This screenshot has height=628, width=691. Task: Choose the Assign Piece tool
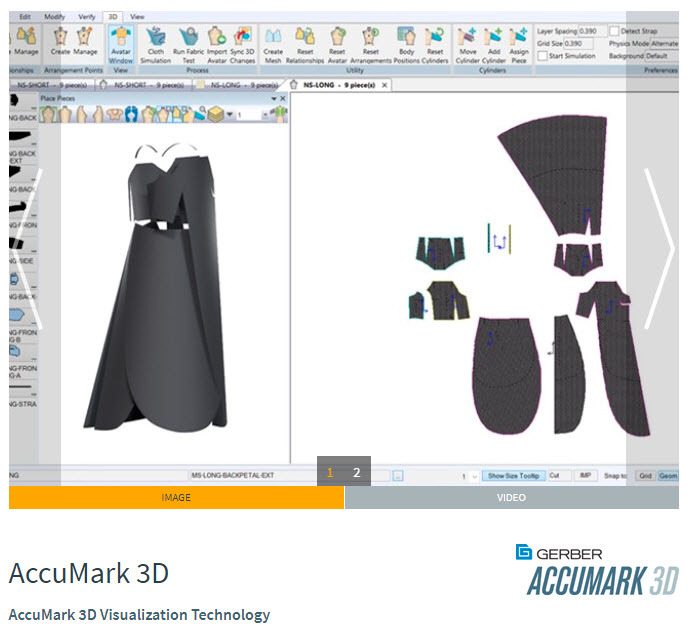(519, 45)
